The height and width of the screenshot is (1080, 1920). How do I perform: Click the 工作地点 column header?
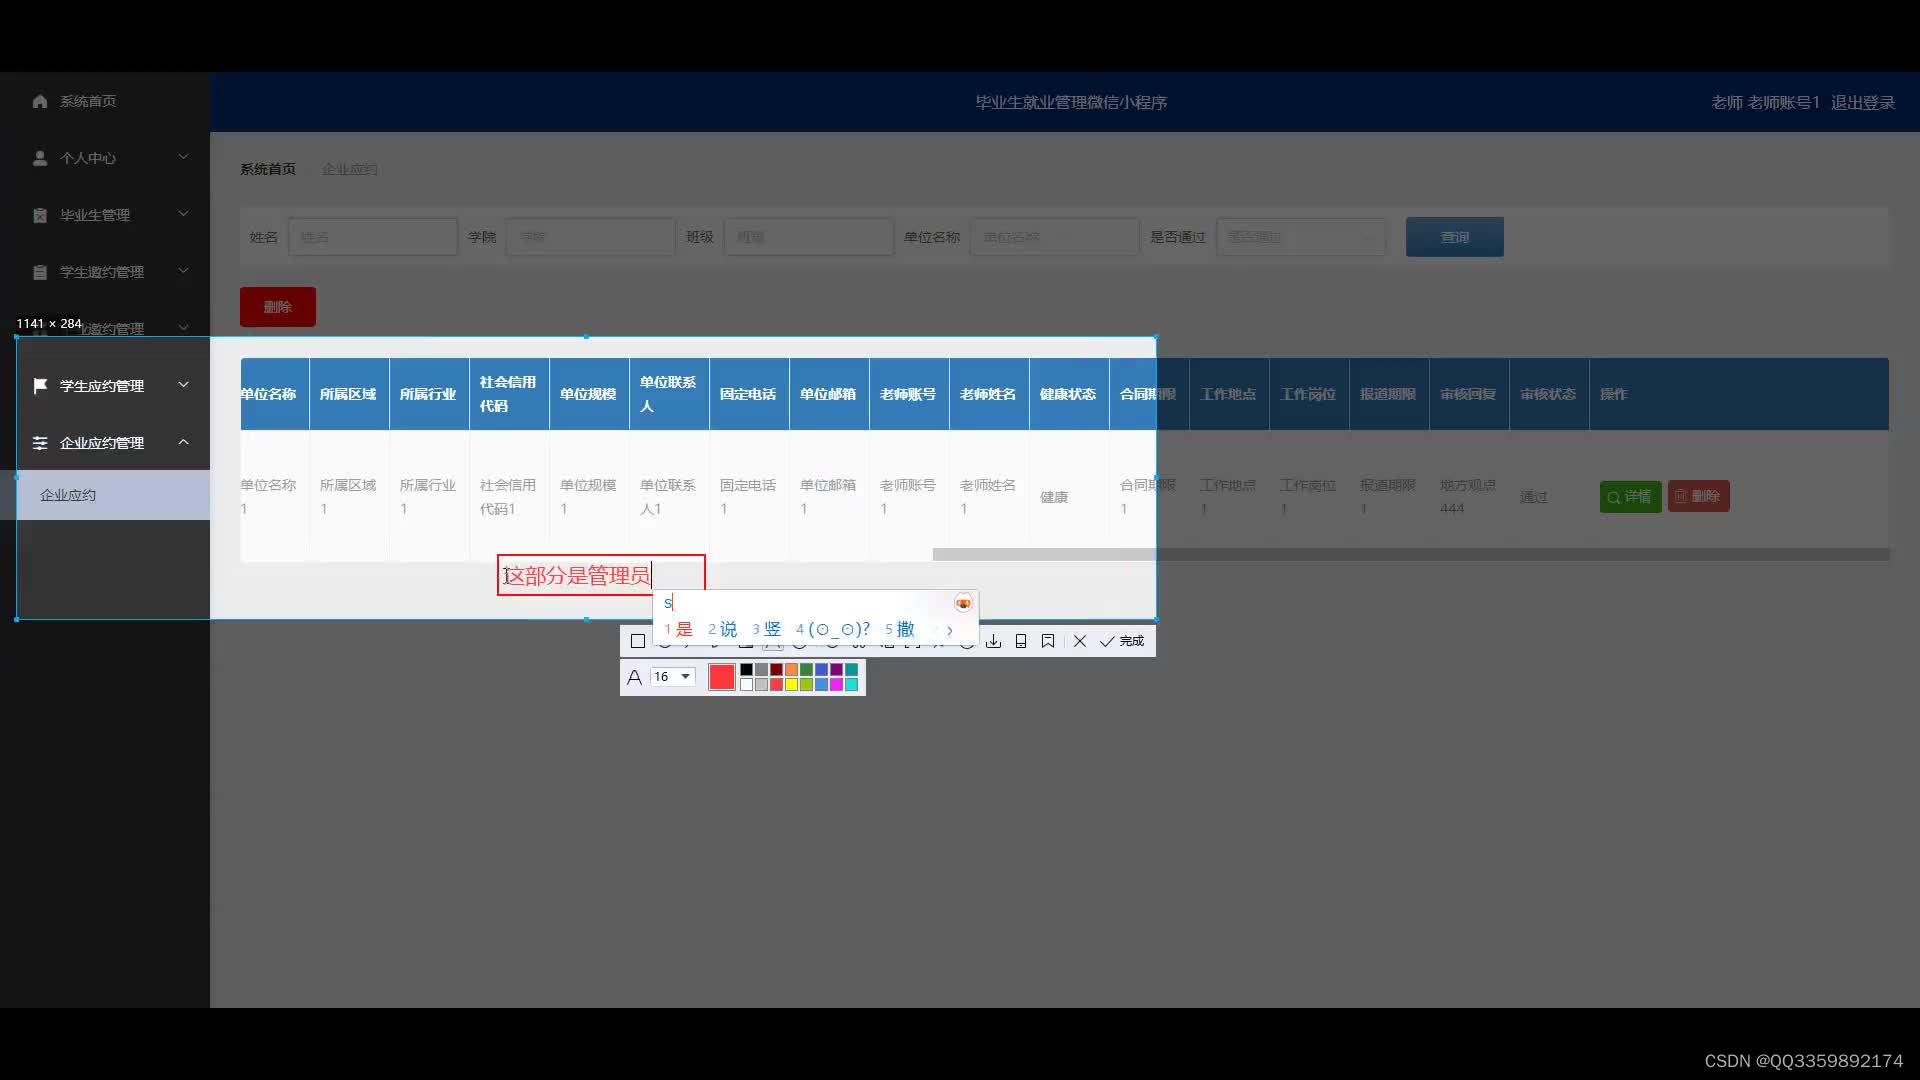pyautogui.click(x=1228, y=394)
